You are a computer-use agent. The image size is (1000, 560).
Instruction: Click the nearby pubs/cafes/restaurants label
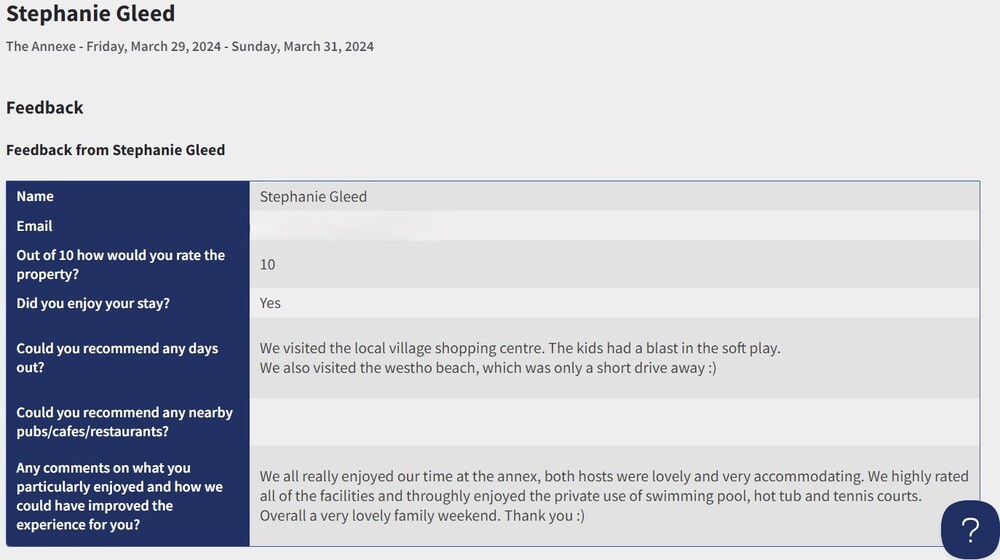125,421
